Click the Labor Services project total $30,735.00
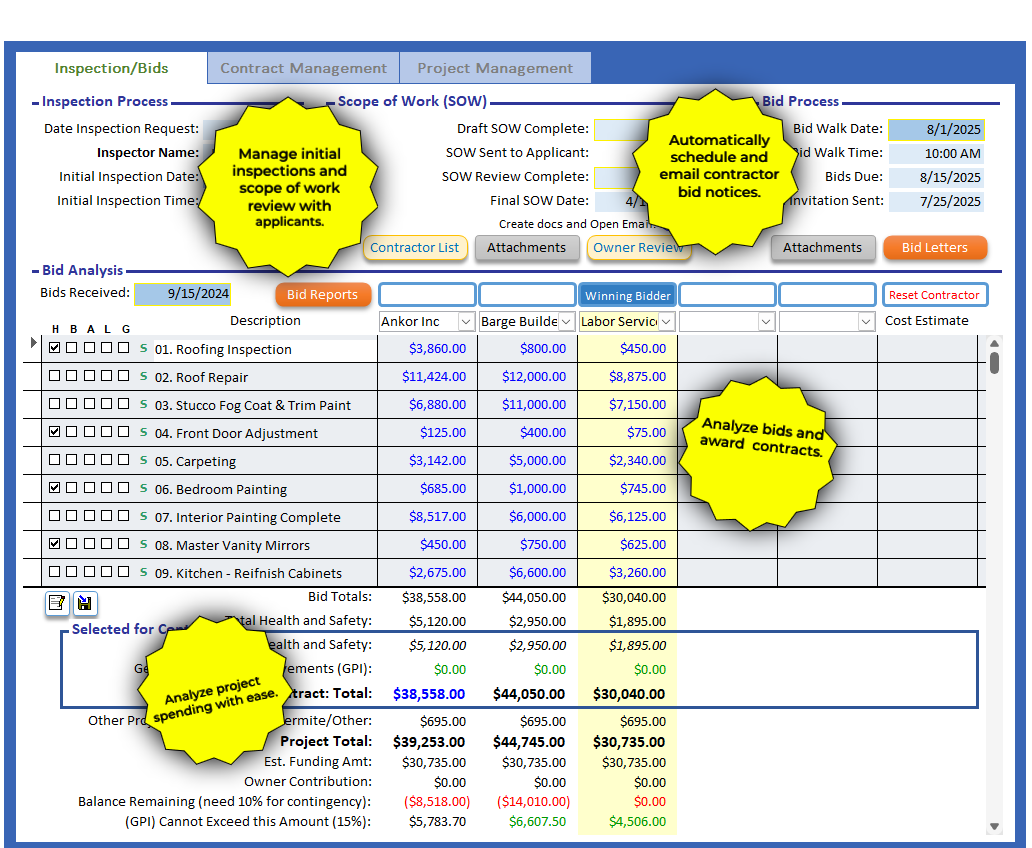Image resolution: width=1032 pixels, height=848 pixels. pyautogui.click(x=629, y=742)
